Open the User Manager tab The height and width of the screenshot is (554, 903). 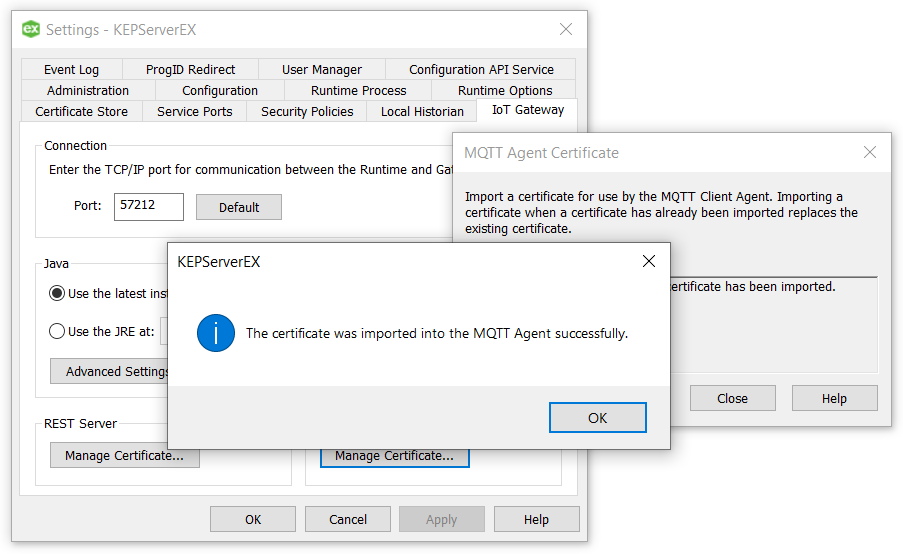coord(322,70)
